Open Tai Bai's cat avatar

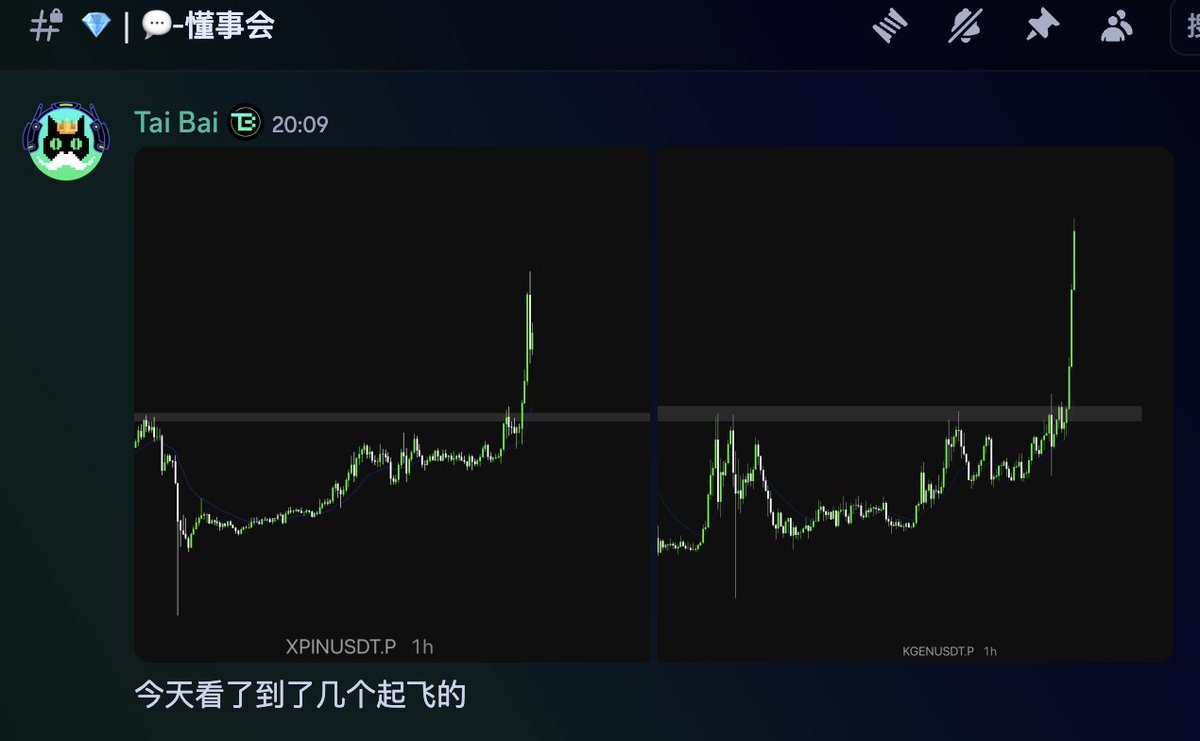click(66, 140)
